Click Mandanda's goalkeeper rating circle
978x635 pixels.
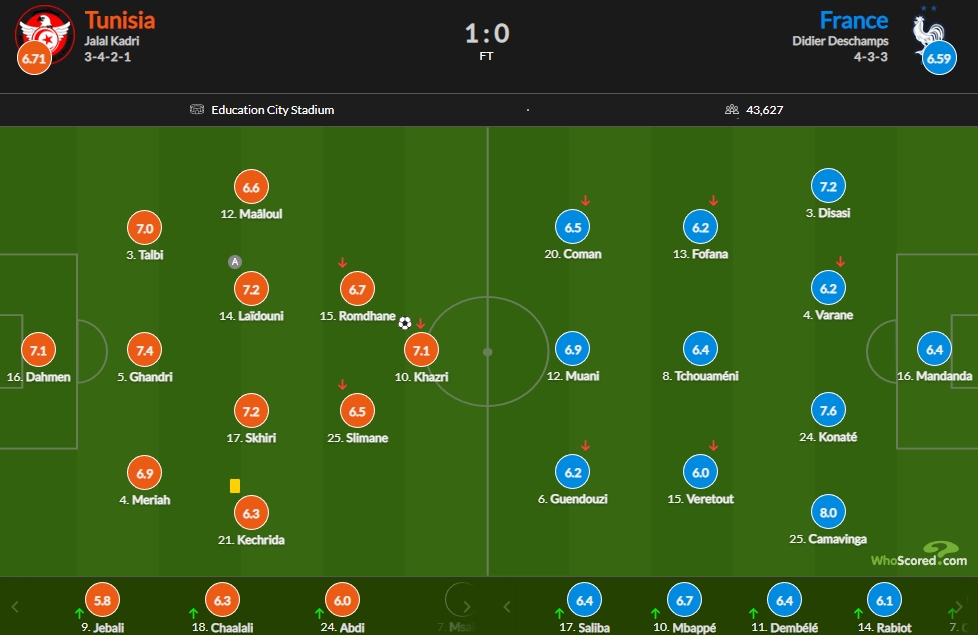click(934, 349)
